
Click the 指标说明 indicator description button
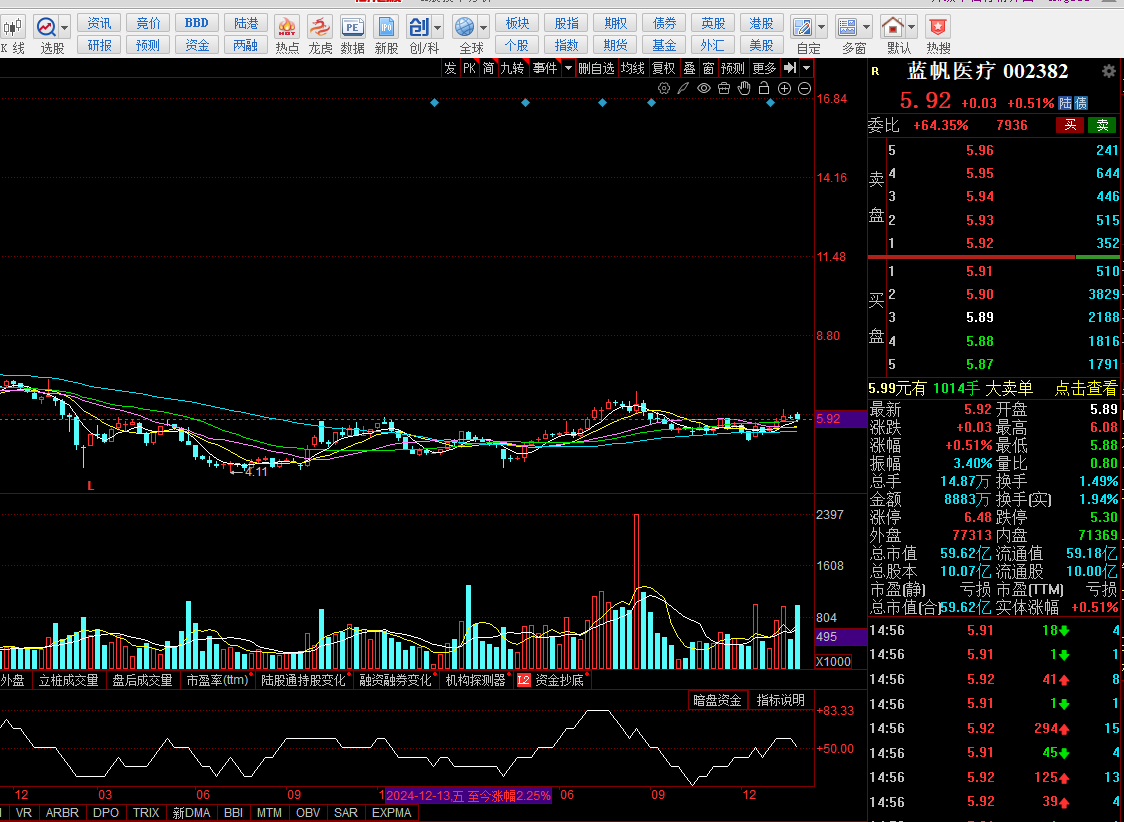coord(780,700)
